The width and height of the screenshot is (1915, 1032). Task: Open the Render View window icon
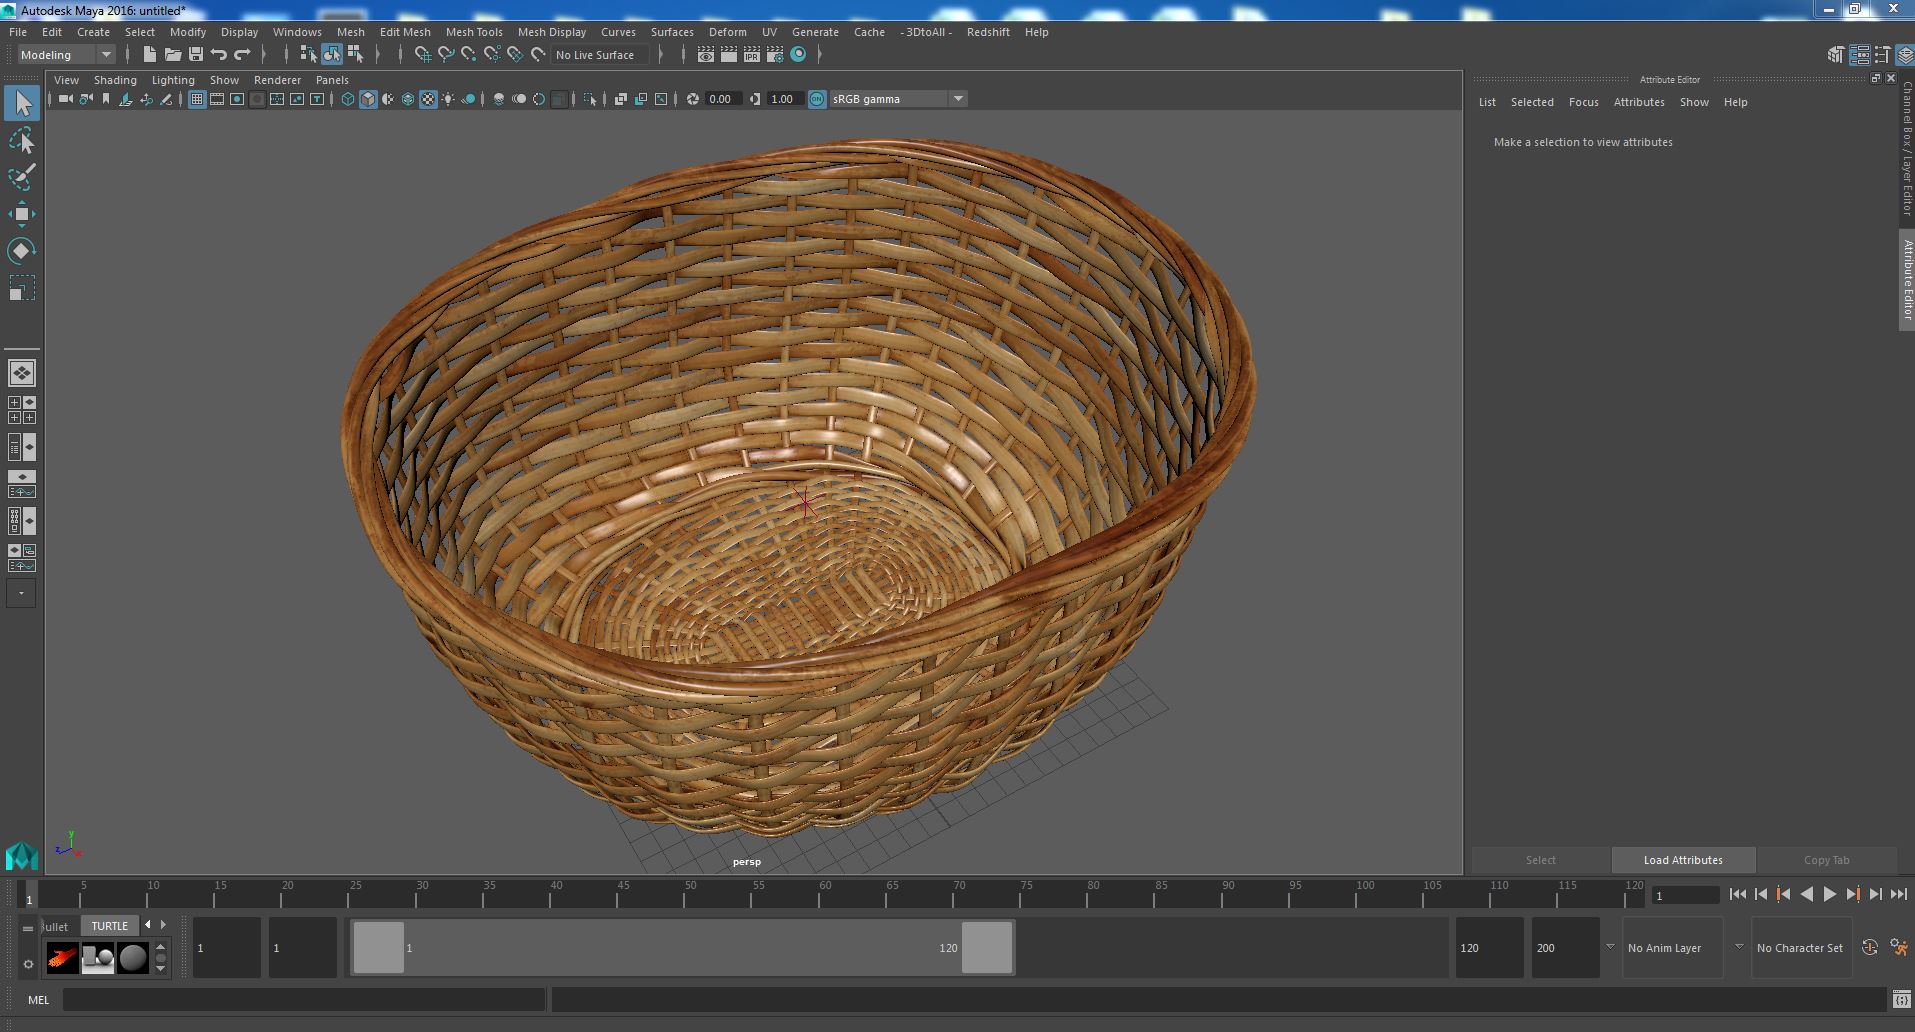[x=706, y=55]
